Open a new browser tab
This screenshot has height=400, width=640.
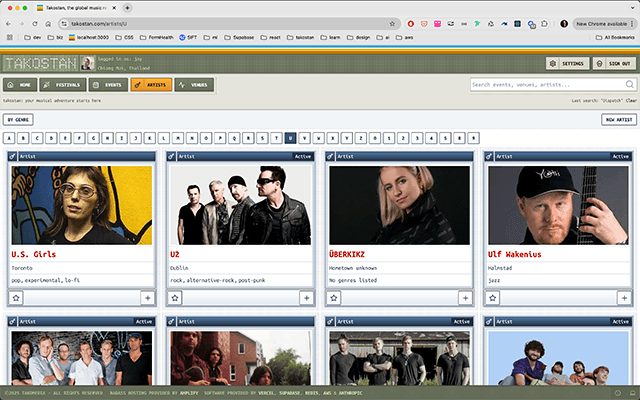(x=127, y=8)
